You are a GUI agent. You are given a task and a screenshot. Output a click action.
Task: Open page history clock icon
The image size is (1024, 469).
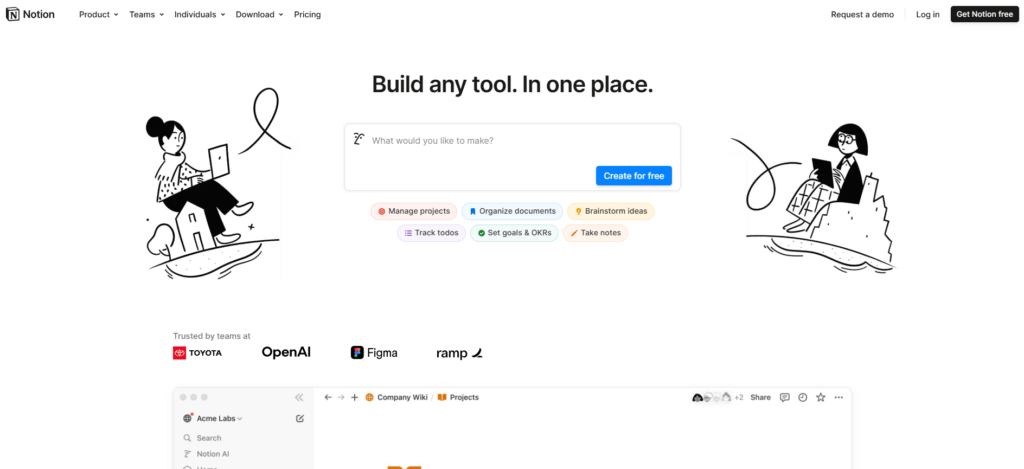[x=802, y=397]
